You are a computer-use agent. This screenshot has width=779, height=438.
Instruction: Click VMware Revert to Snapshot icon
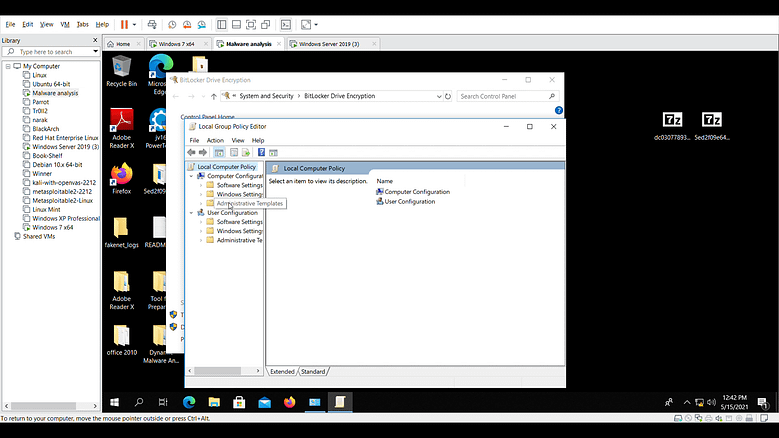click(187, 24)
